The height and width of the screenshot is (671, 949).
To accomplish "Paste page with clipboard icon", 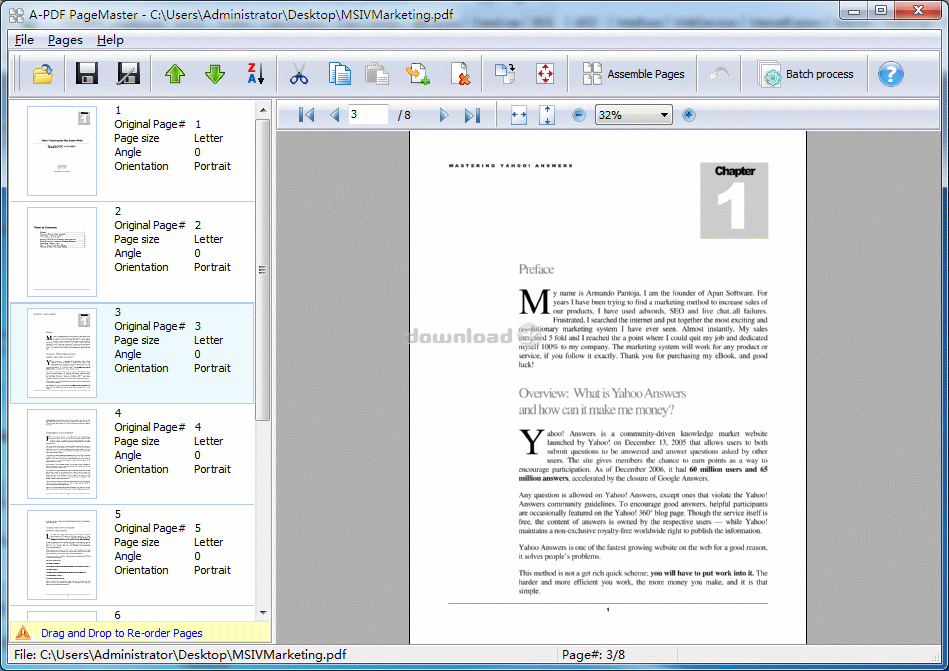I will 377,74.
